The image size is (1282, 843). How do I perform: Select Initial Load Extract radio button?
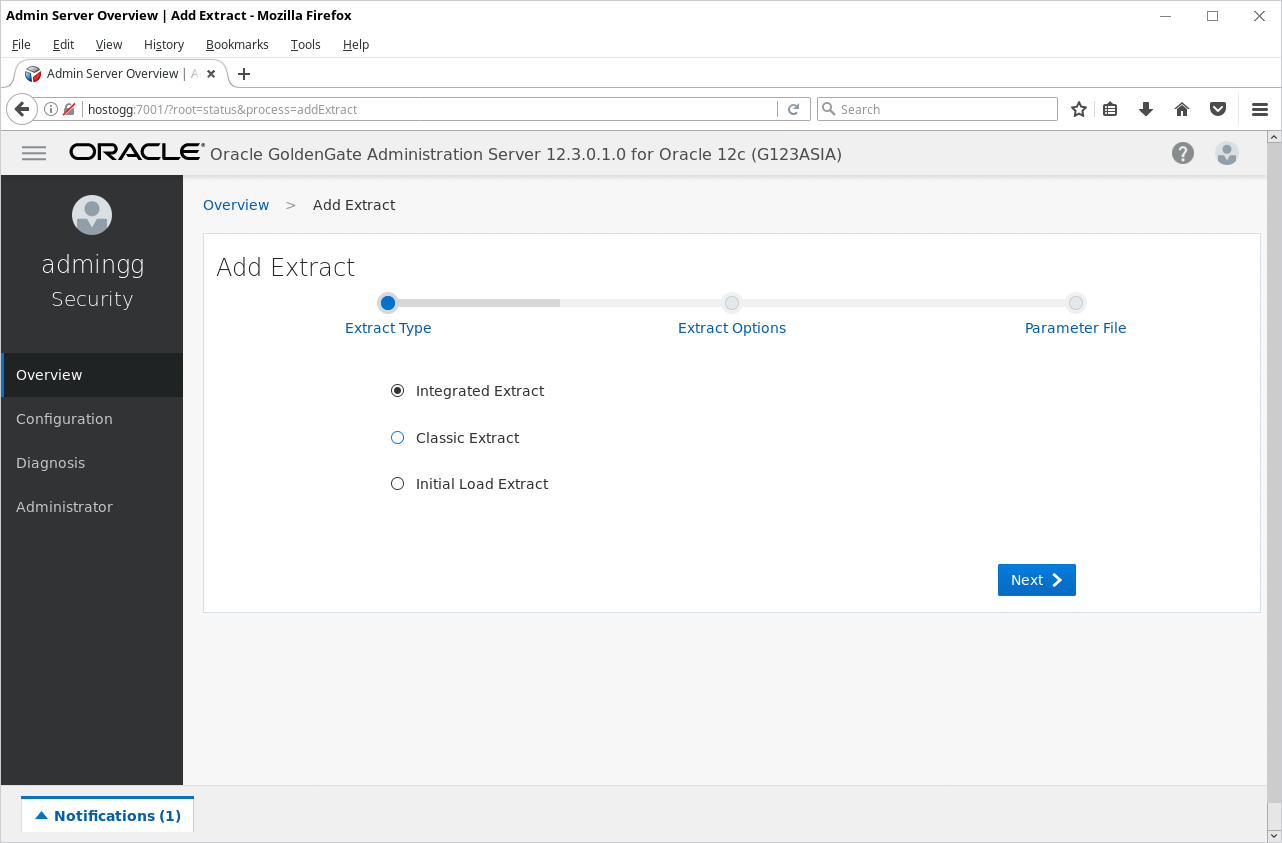coord(397,484)
